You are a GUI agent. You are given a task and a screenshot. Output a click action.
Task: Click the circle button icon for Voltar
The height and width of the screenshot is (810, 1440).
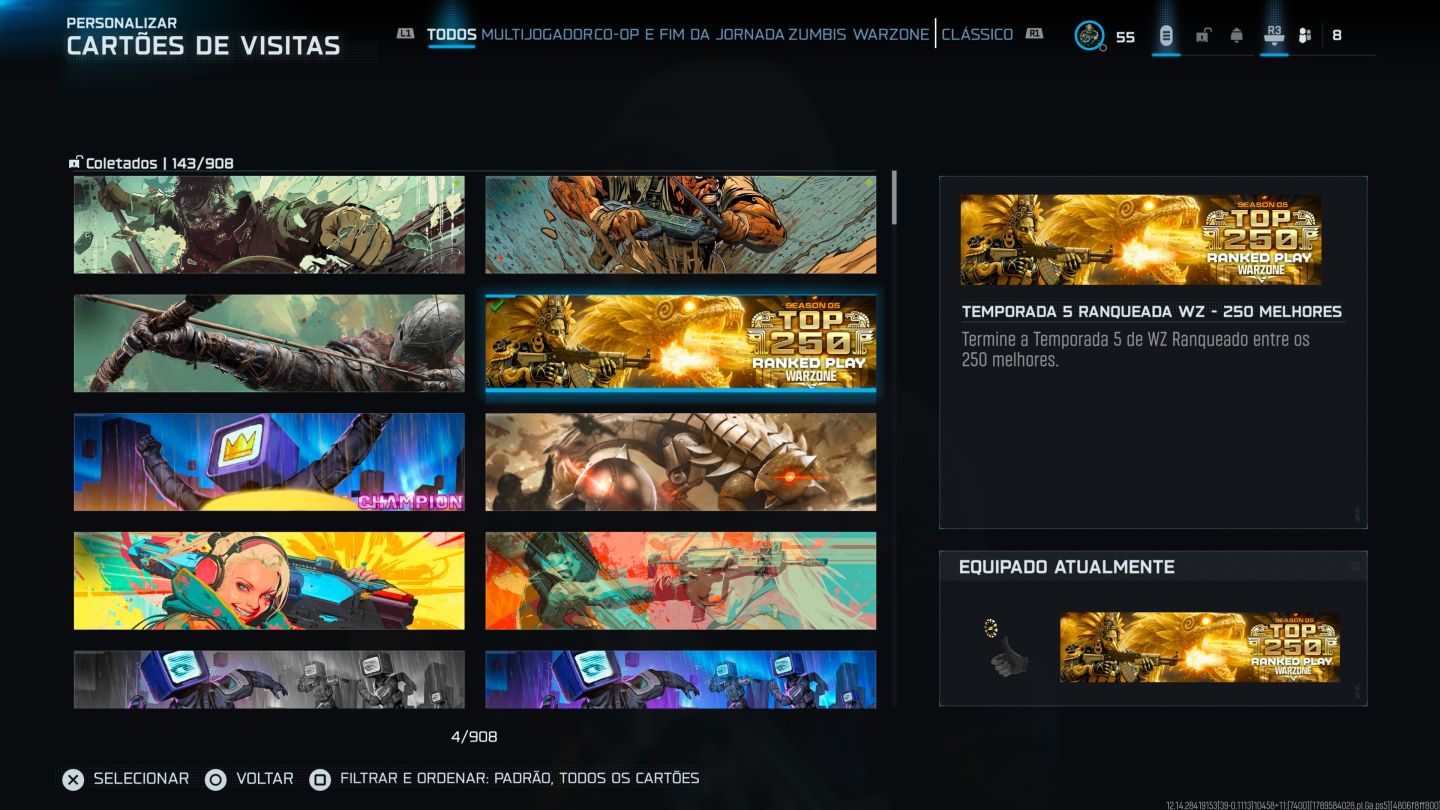(215, 779)
